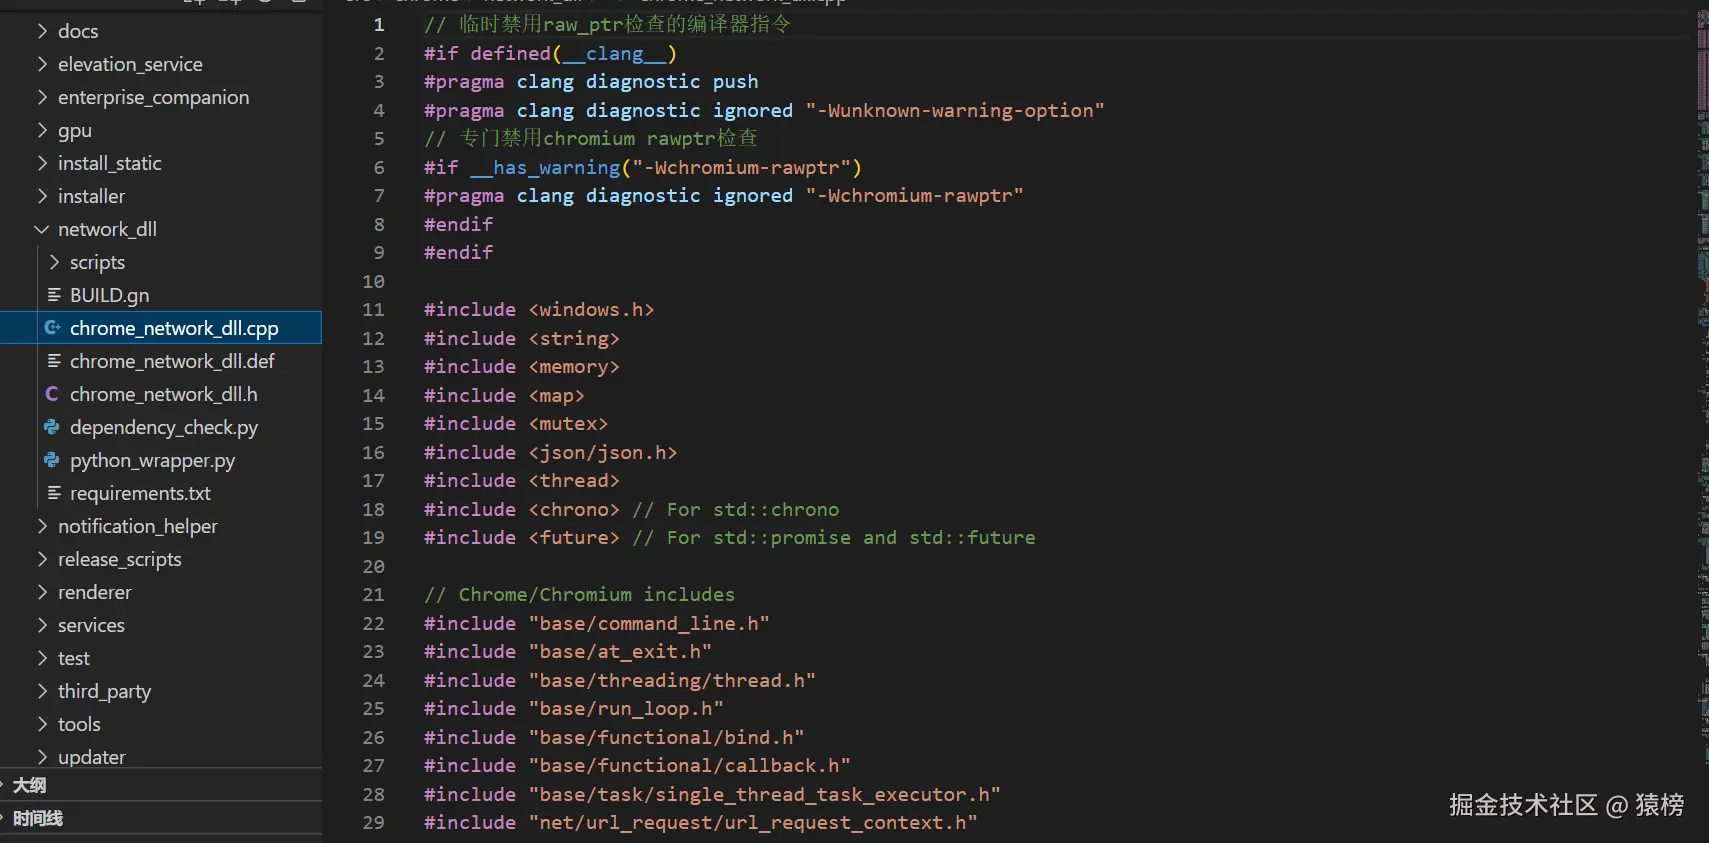Select chrome_network_dll.cpp in explorer

pos(161,328)
